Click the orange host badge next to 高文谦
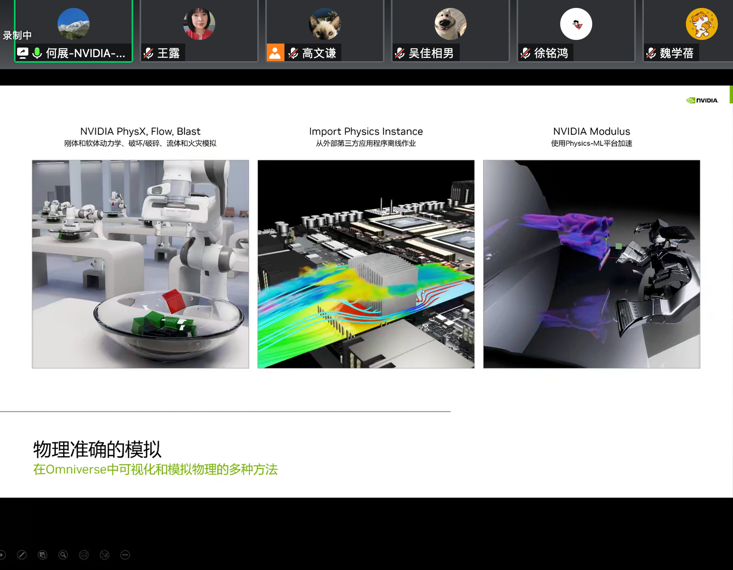 (x=275, y=53)
